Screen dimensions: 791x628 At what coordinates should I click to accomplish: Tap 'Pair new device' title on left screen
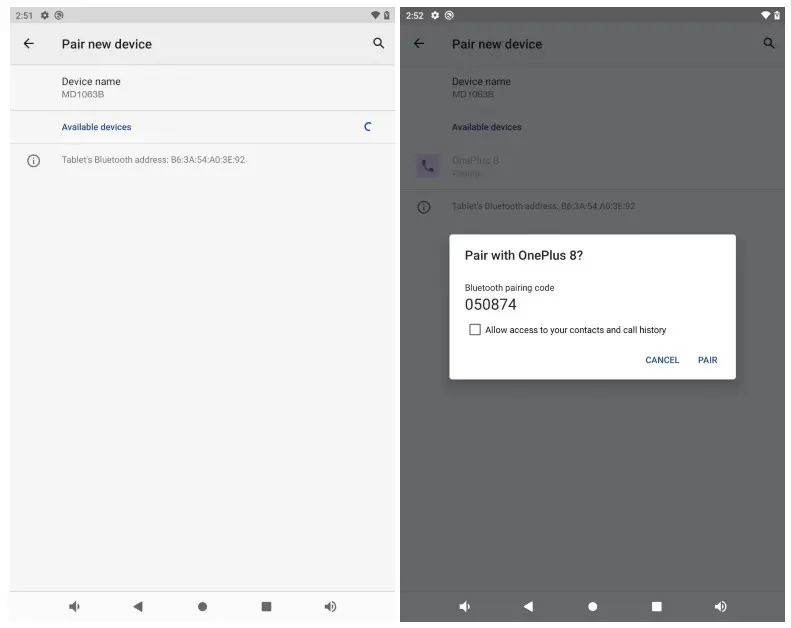click(x=106, y=44)
